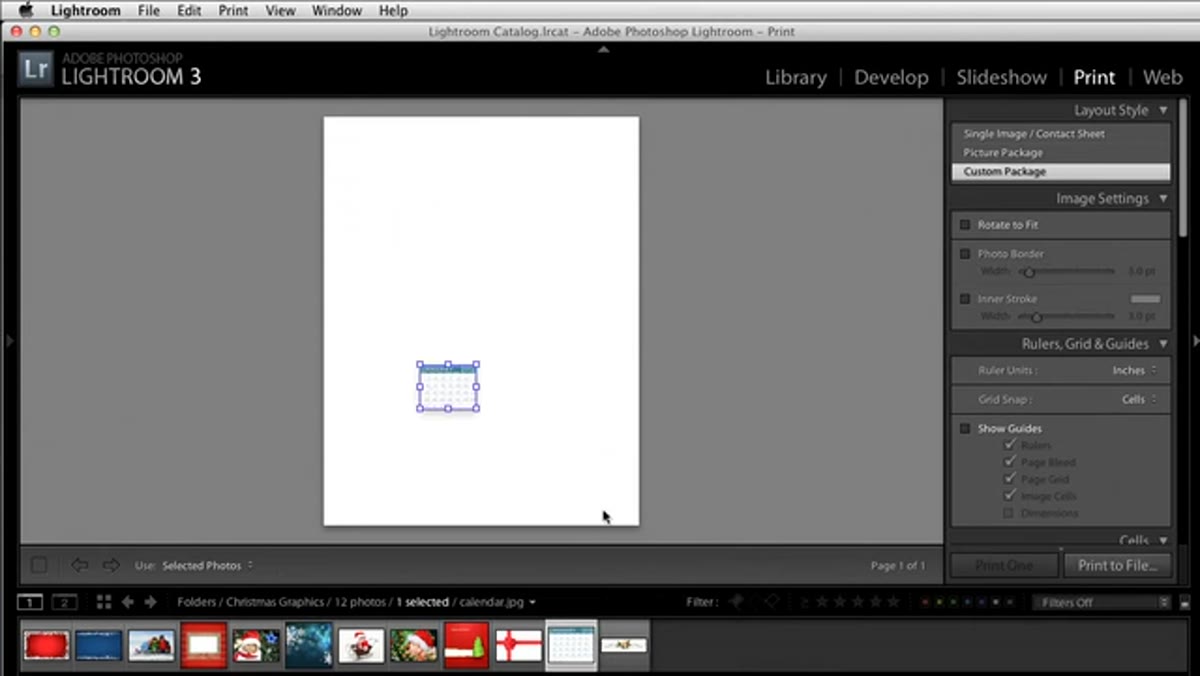Image resolution: width=1200 pixels, height=676 pixels.
Task: Enable Inner Stroke checkbox
Action: point(965,299)
